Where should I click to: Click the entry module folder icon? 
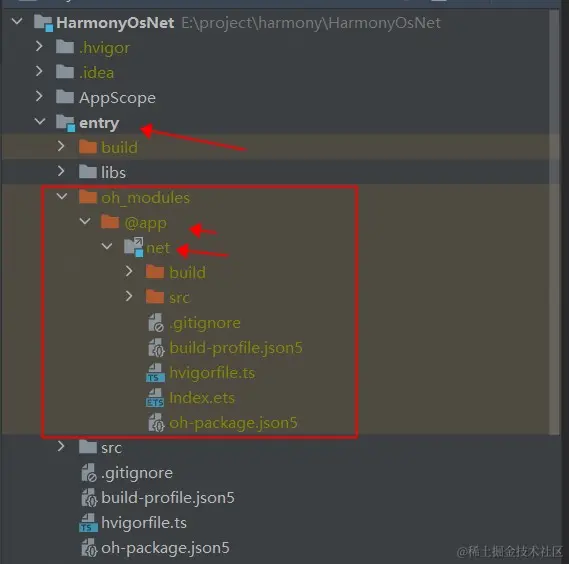[x=66, y=123]
